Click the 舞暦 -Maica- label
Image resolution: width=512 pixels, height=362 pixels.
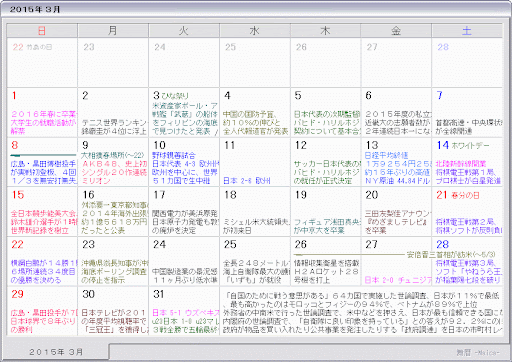[x=478, y=352]
